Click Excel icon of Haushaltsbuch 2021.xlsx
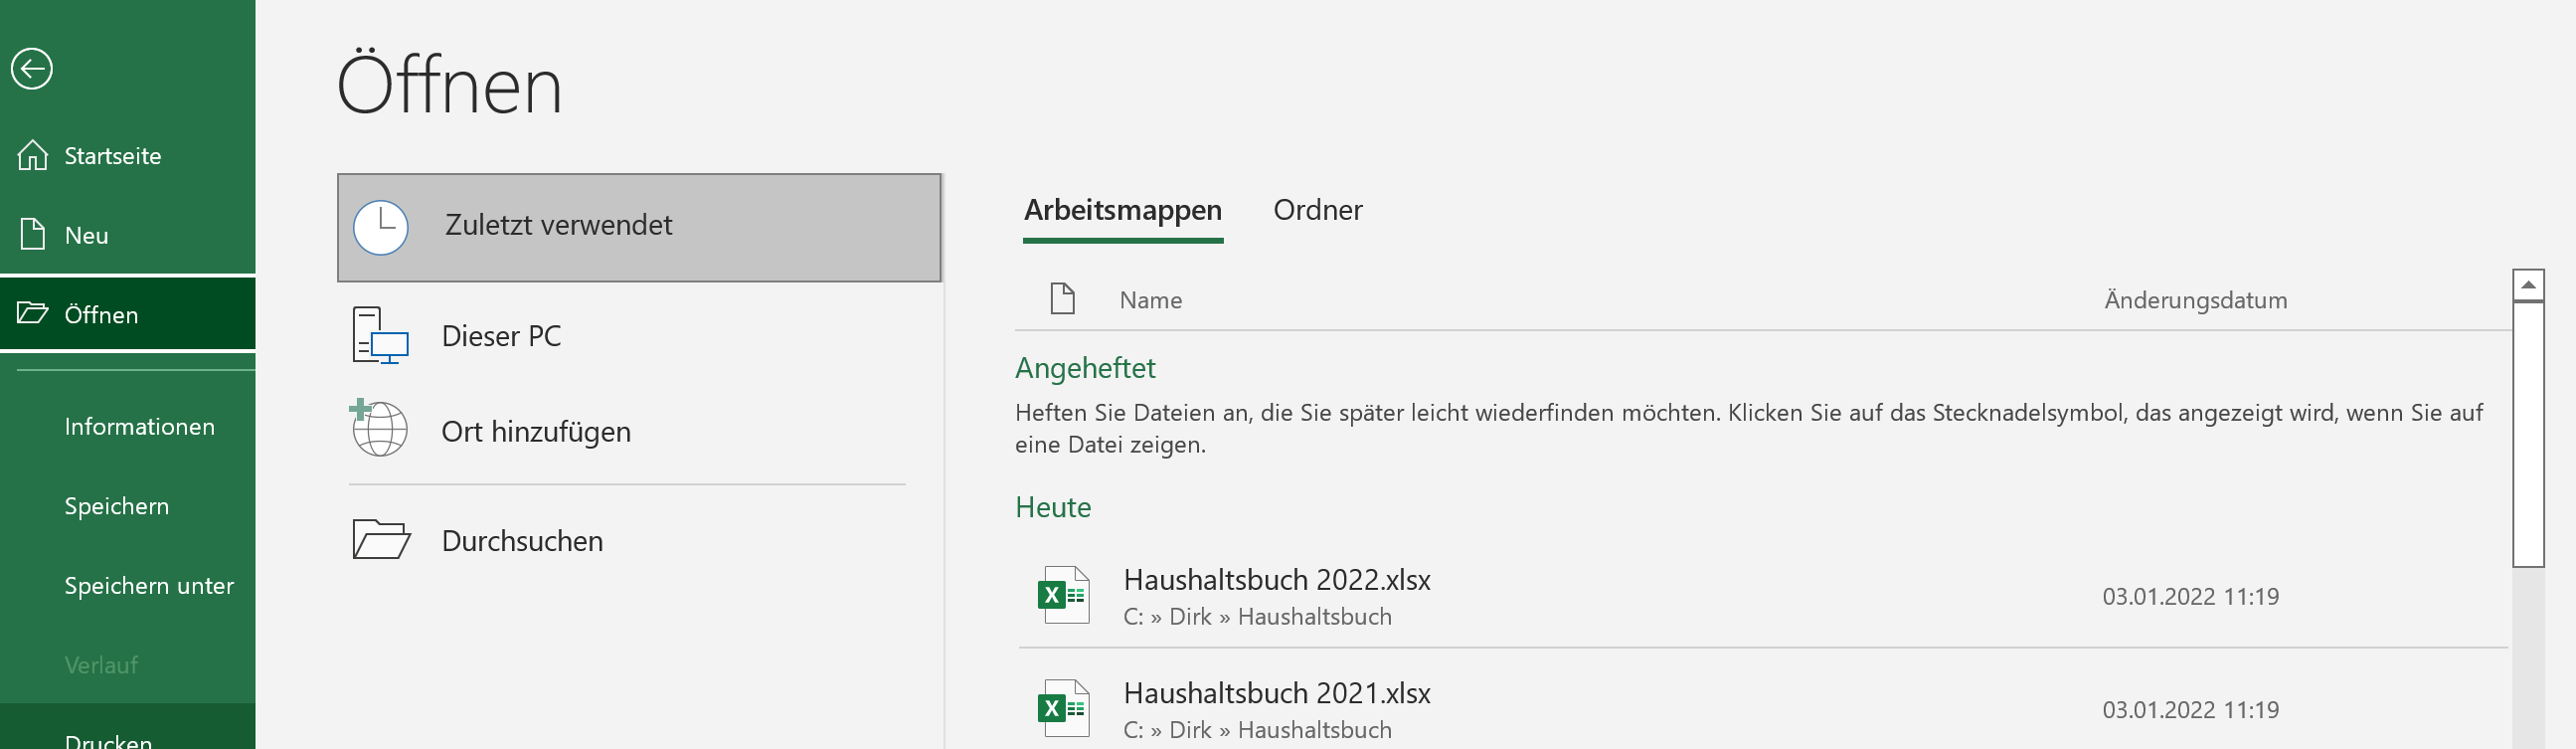 click(x=1062, y=708)
